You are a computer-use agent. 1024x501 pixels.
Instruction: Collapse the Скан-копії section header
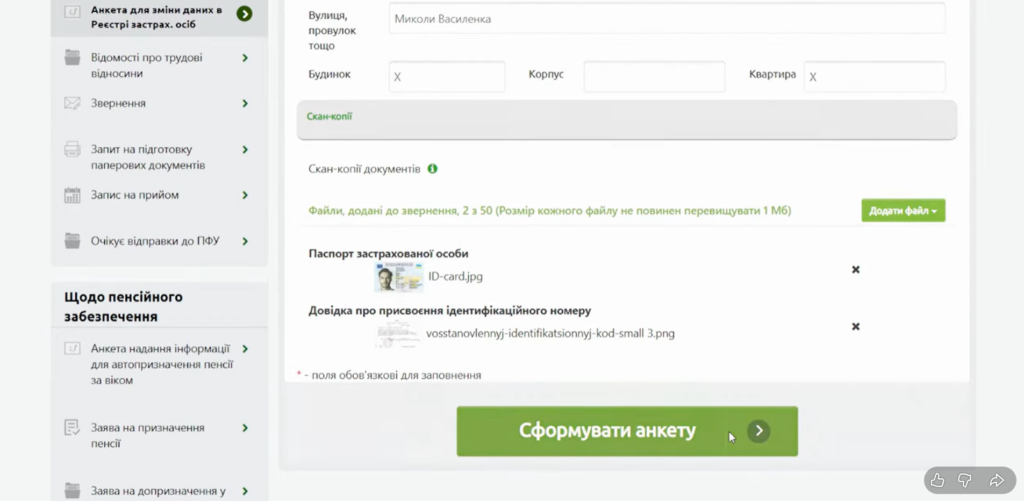point(626,118)
